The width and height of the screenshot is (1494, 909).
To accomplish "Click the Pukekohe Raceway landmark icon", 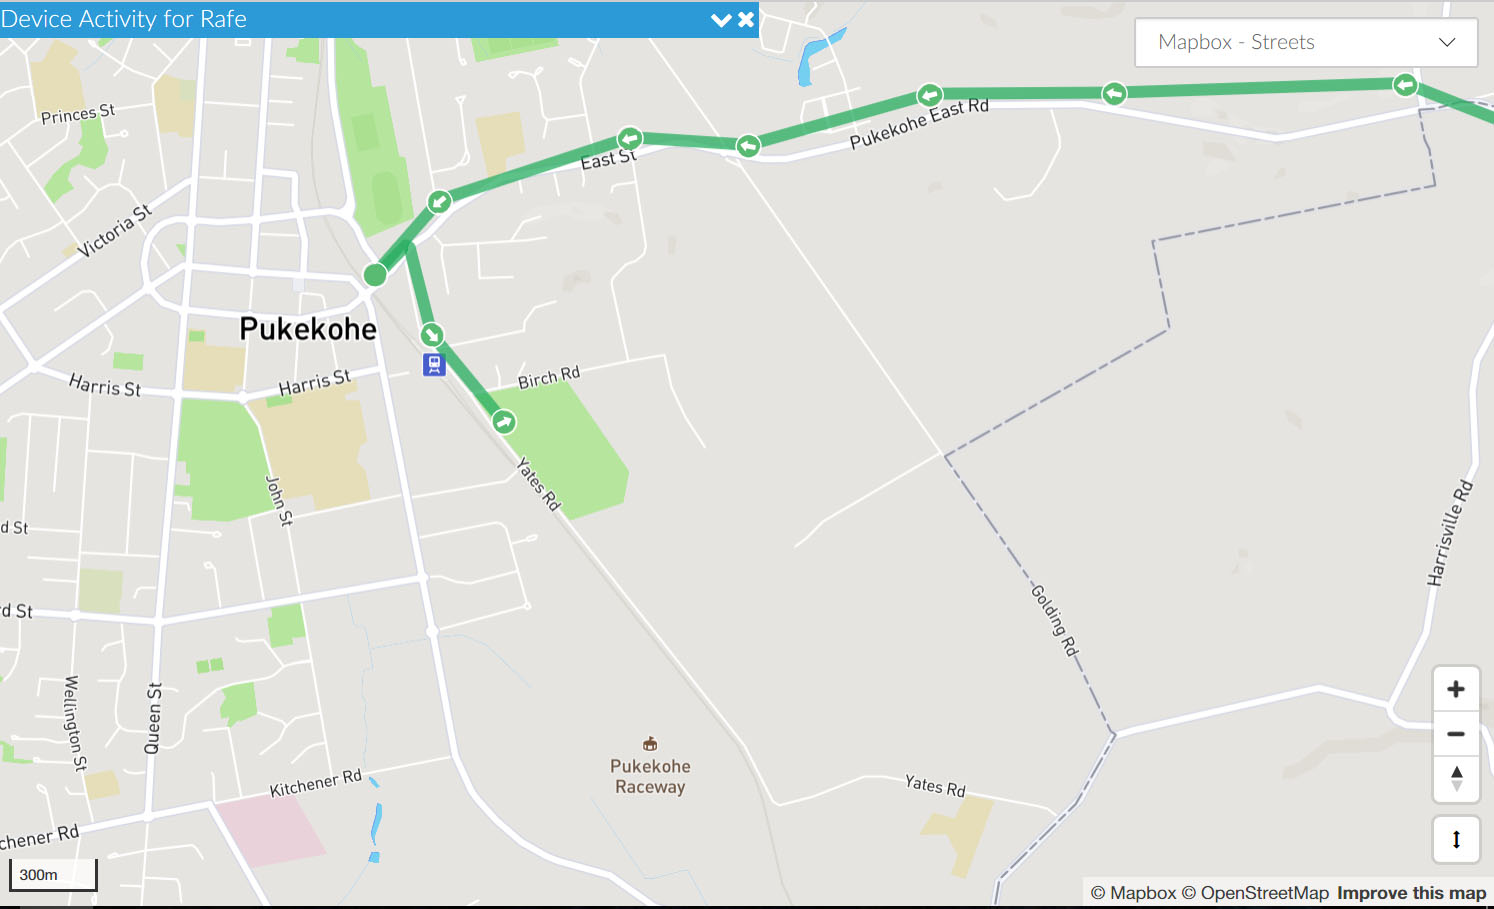I will [x=650, y=743].
